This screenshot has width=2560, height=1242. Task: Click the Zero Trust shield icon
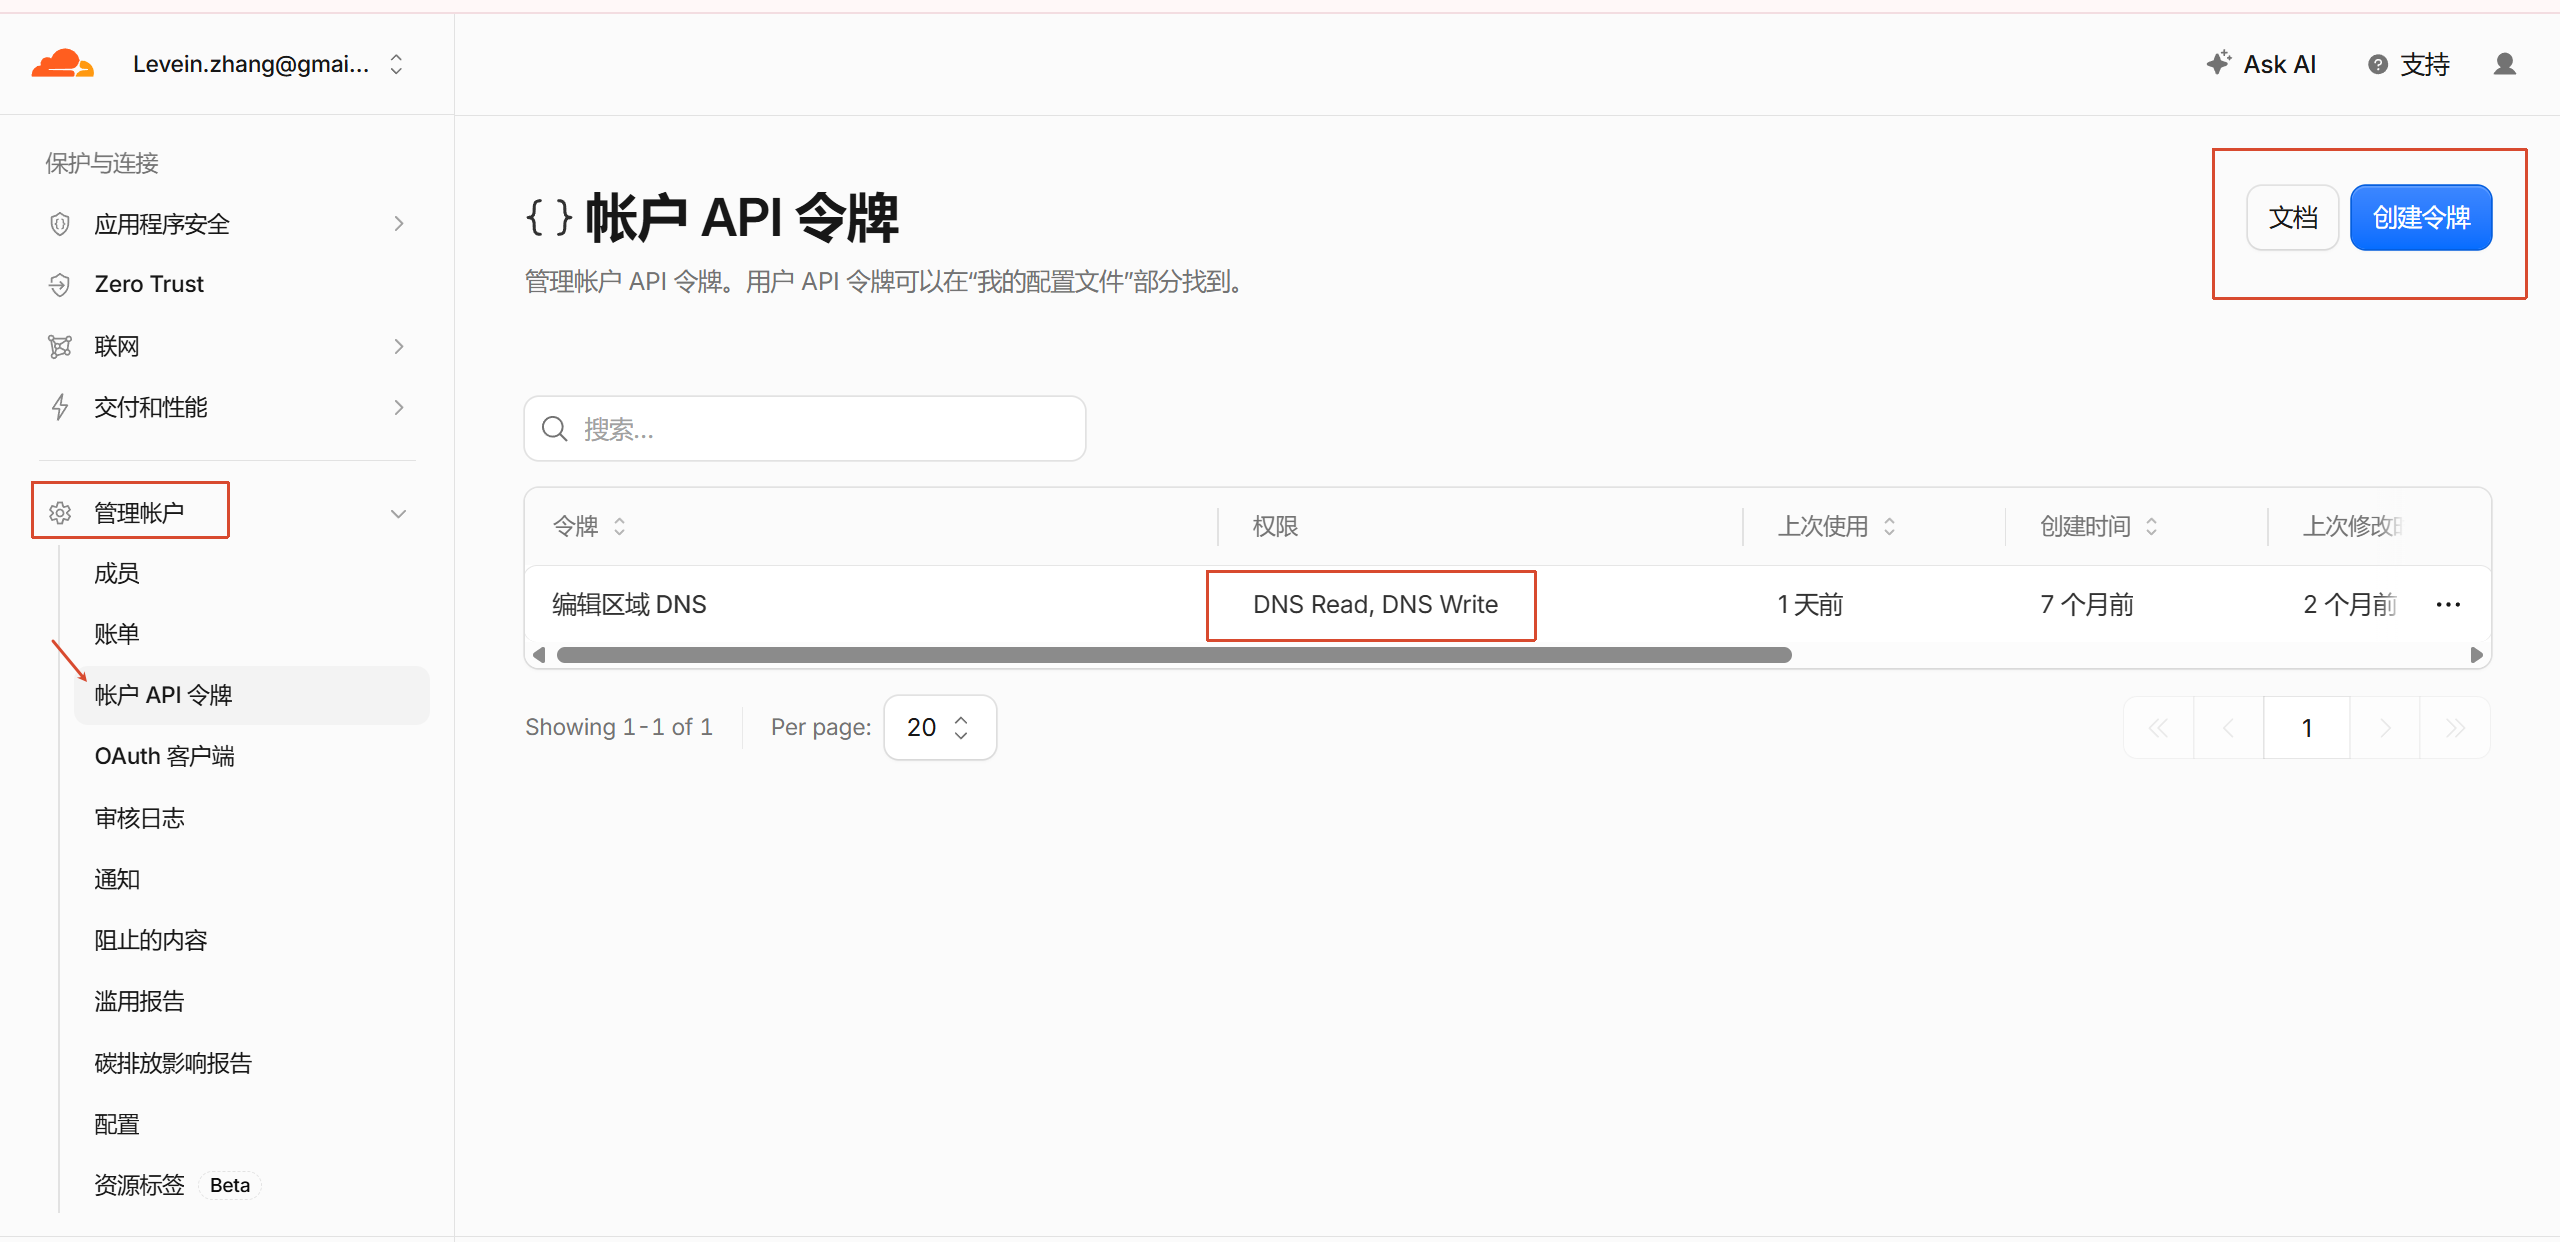[x=60, y=285]
